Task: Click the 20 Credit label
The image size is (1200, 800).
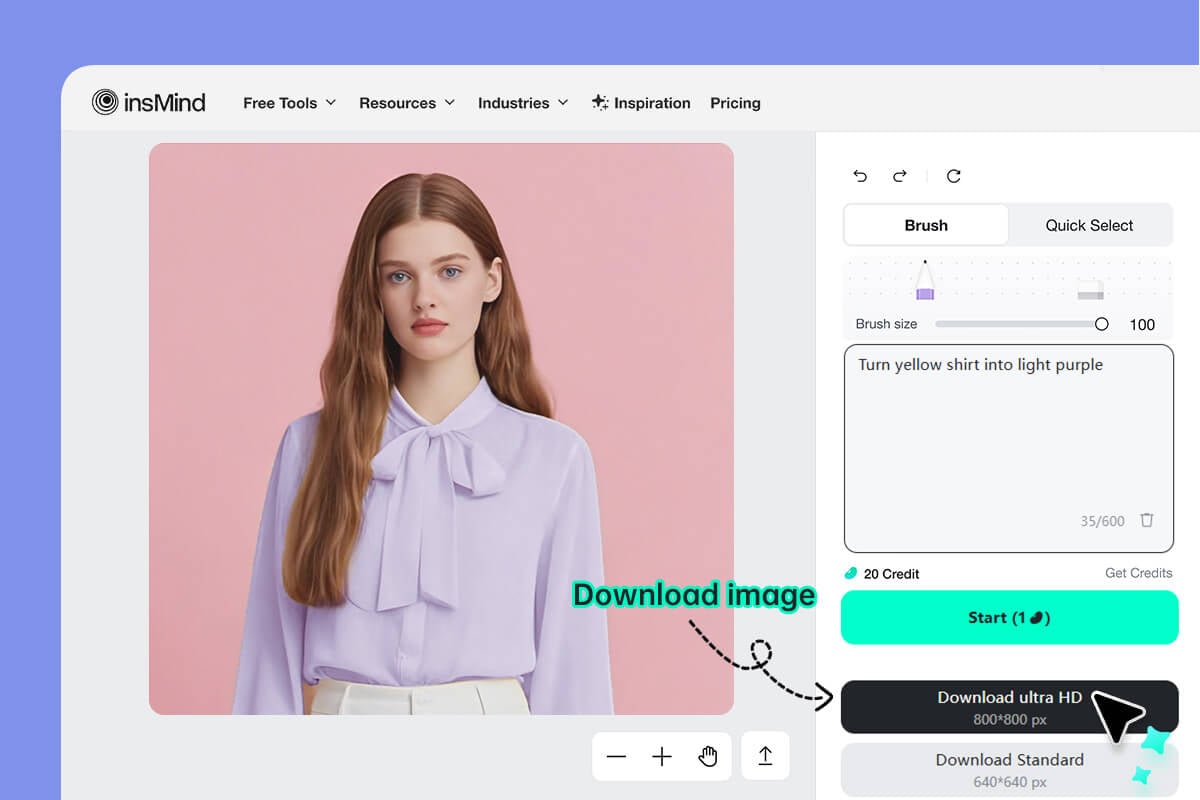Action: pos(891,574)
